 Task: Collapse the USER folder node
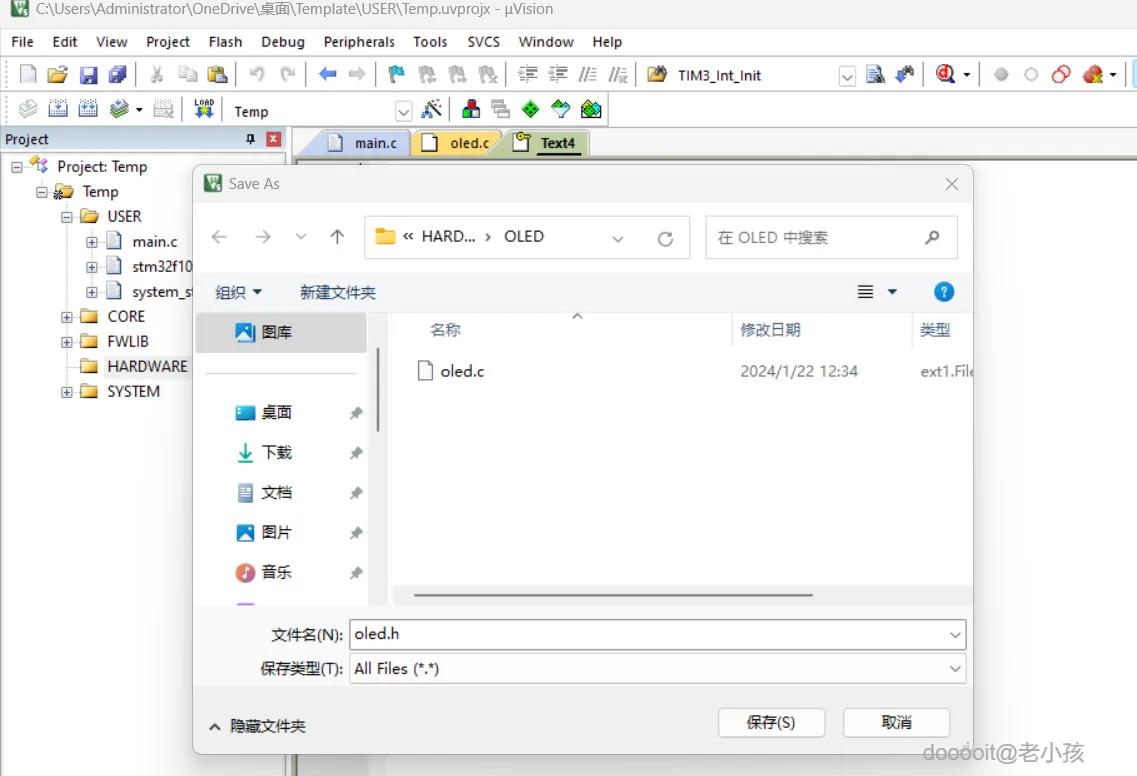pos(67,217)
